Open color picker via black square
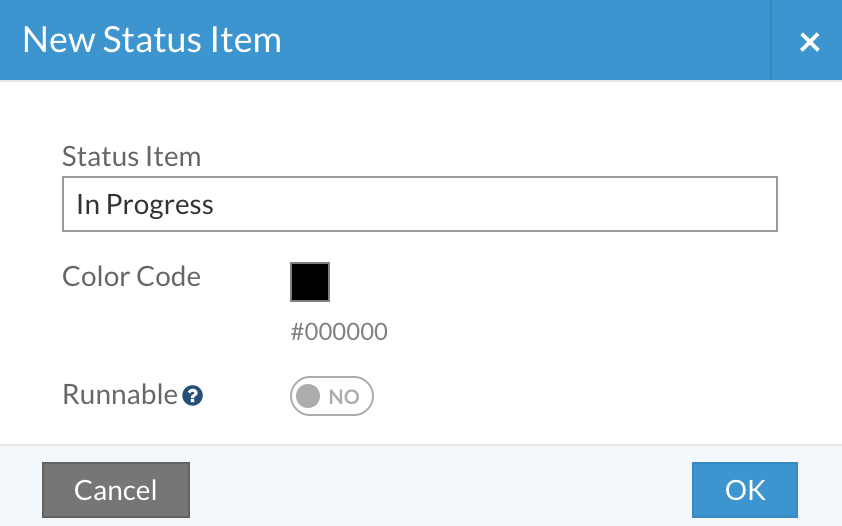This screenshot has height=526, width=842. (x=310, y=282)
